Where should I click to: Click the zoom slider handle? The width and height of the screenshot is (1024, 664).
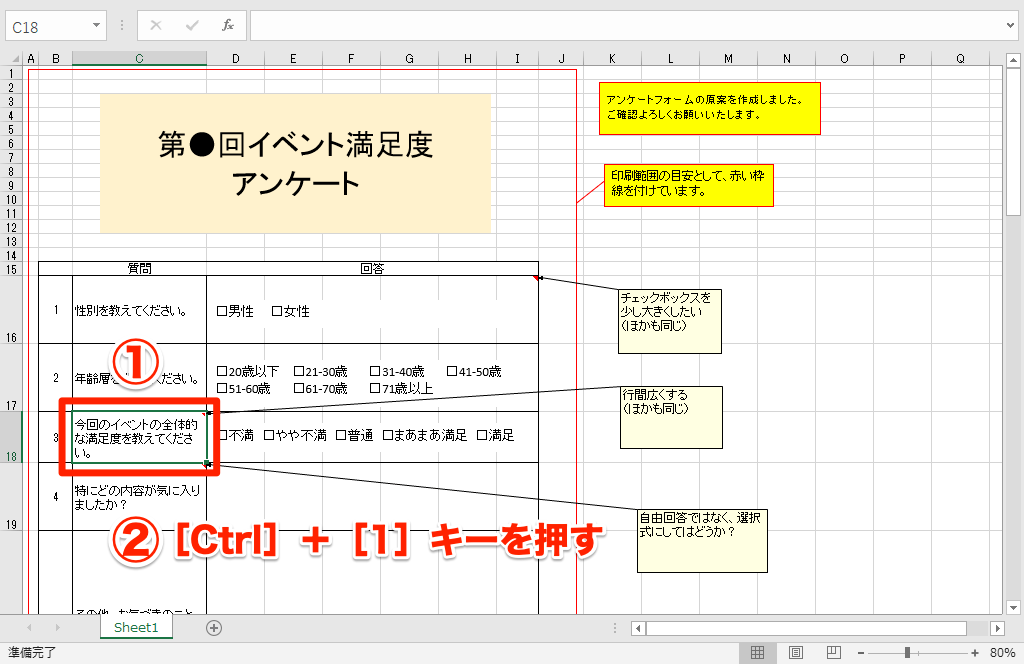908,652
